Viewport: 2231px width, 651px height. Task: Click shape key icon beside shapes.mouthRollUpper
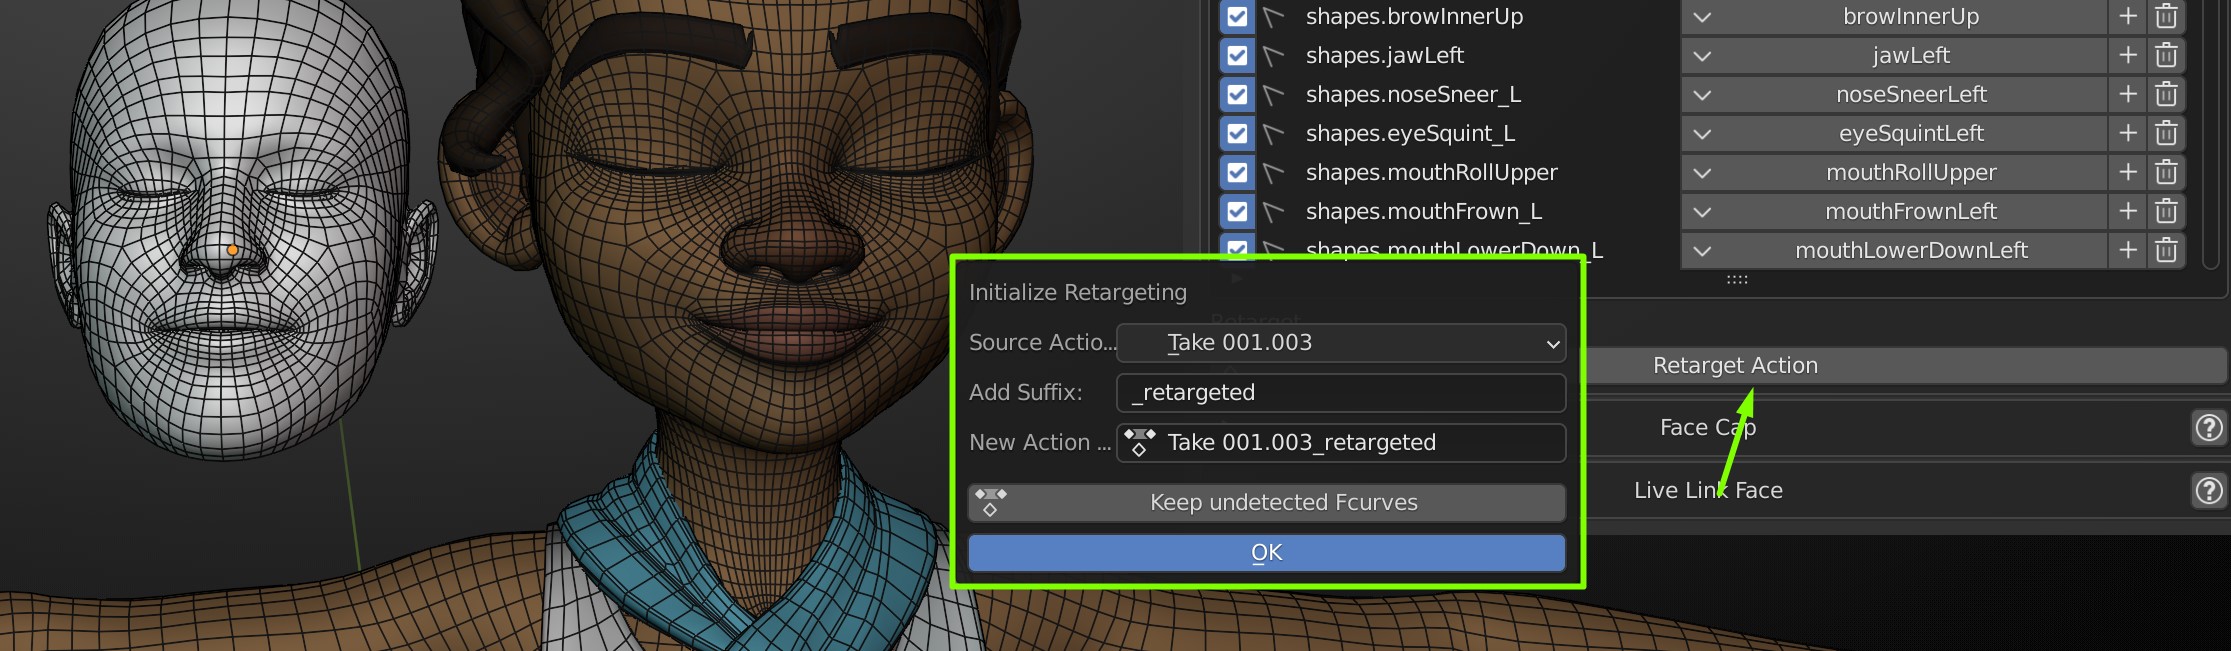[1273, 172]
